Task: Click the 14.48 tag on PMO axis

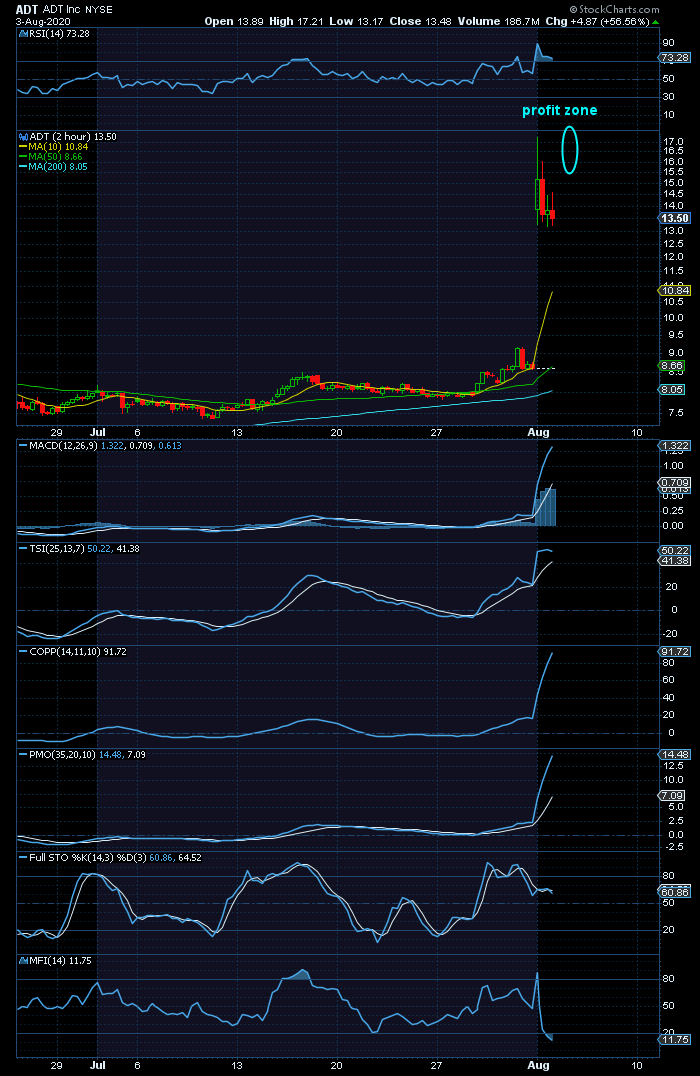Action: (675, 755)
